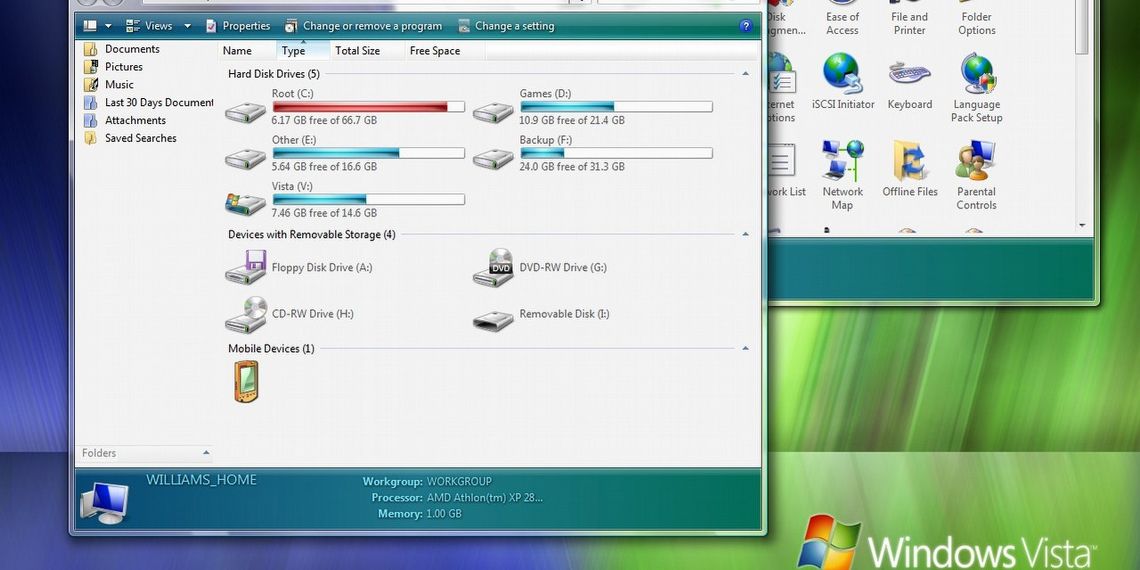Click Change a setting button
The image size is (1140, 570).
click(x=507, y=25)
